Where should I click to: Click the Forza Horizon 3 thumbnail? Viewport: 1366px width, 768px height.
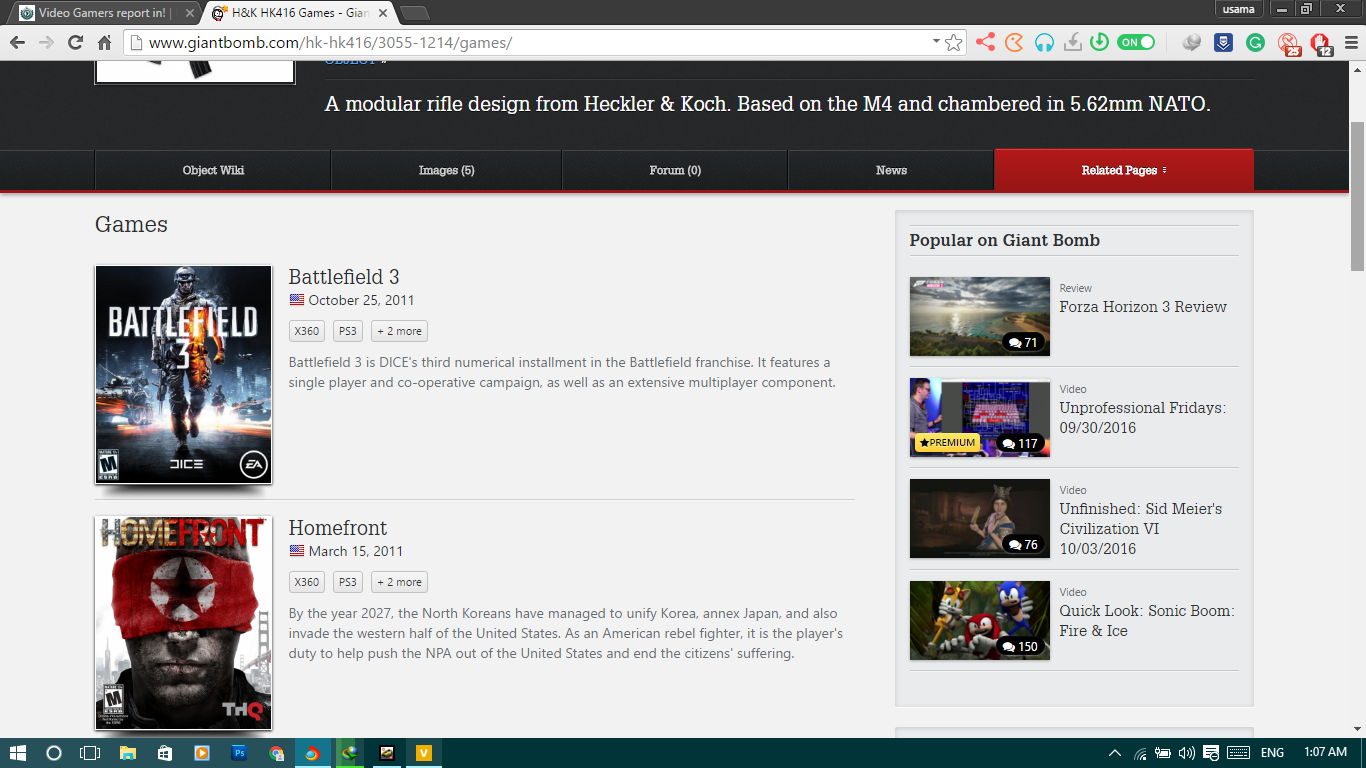tap(980, 316)
